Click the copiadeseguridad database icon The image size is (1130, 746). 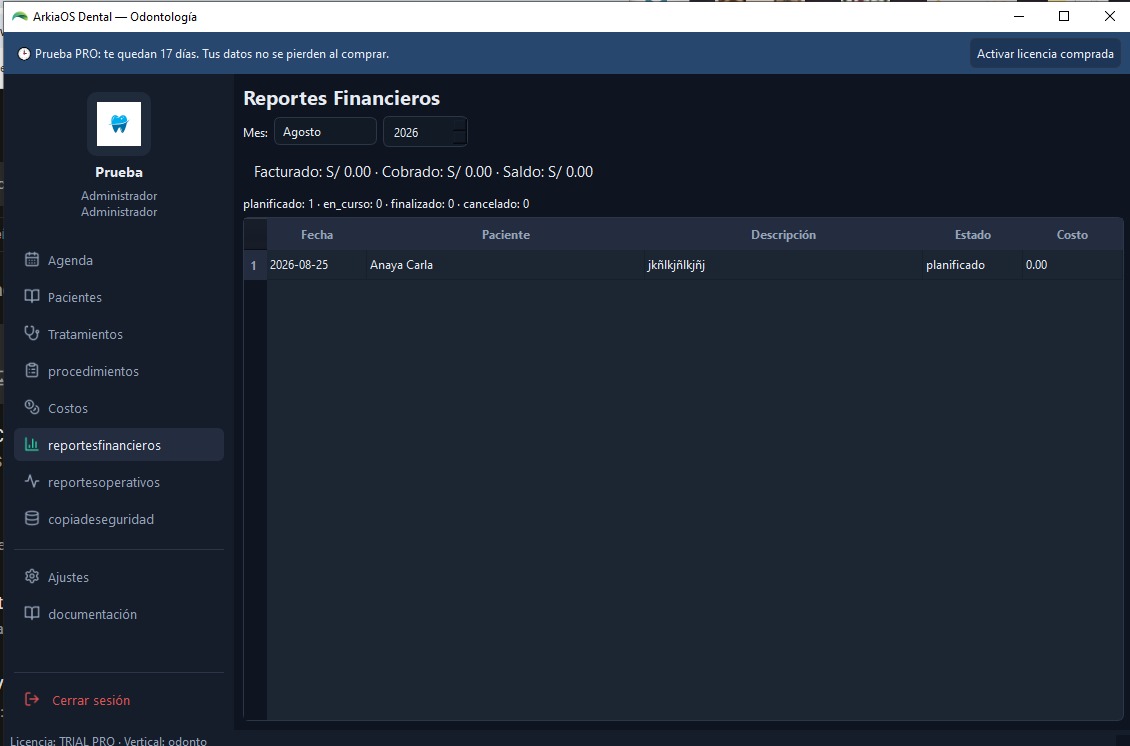32,518
